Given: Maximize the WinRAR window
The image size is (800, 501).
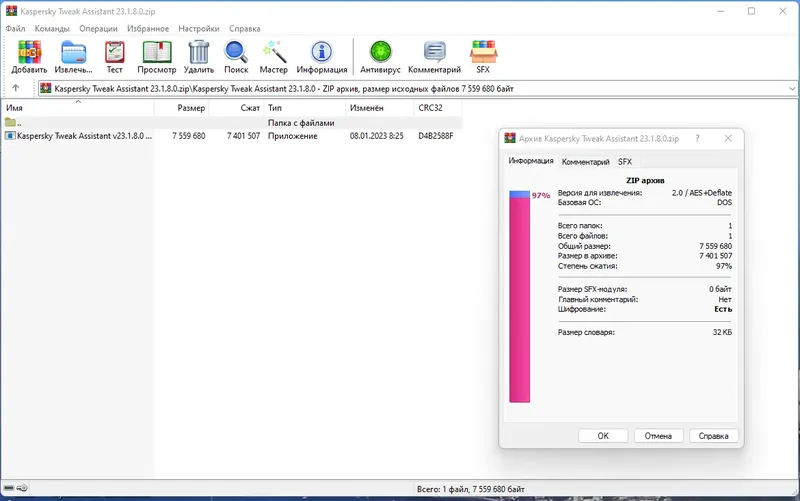Looking at the screenshot, I should coord(751,11).
